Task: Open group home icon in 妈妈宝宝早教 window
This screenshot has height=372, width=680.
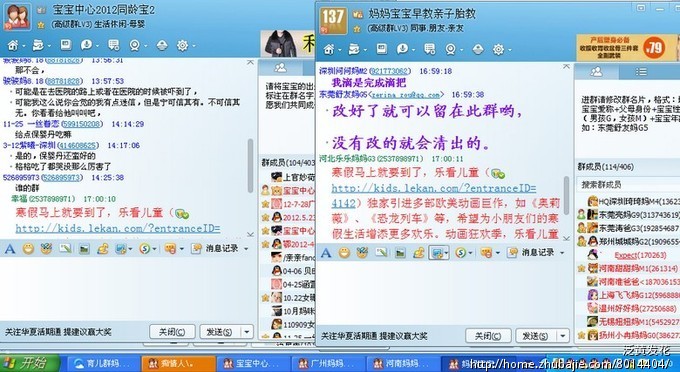Action: click(328, 49)
